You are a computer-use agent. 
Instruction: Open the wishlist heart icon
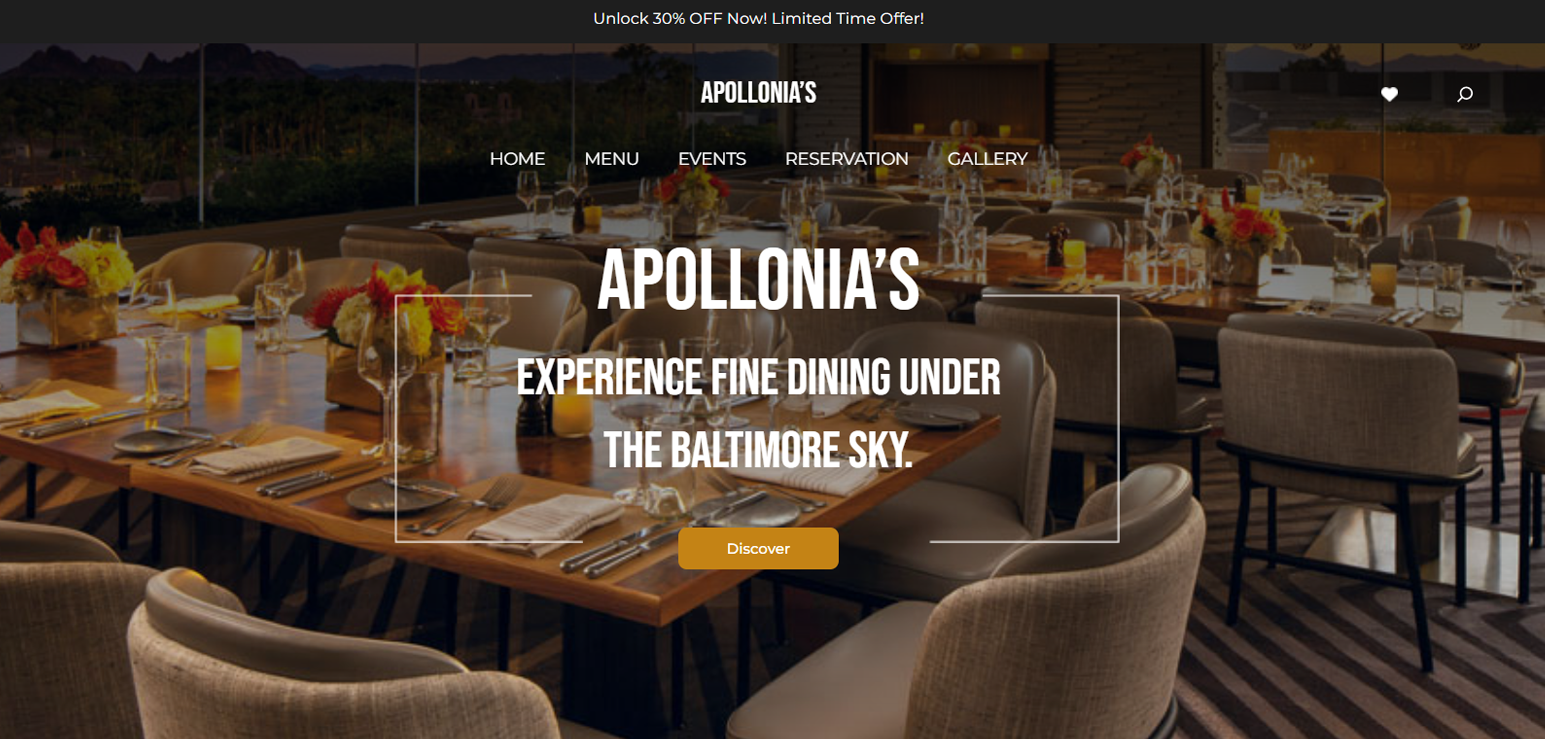[x=1389, y=94]
